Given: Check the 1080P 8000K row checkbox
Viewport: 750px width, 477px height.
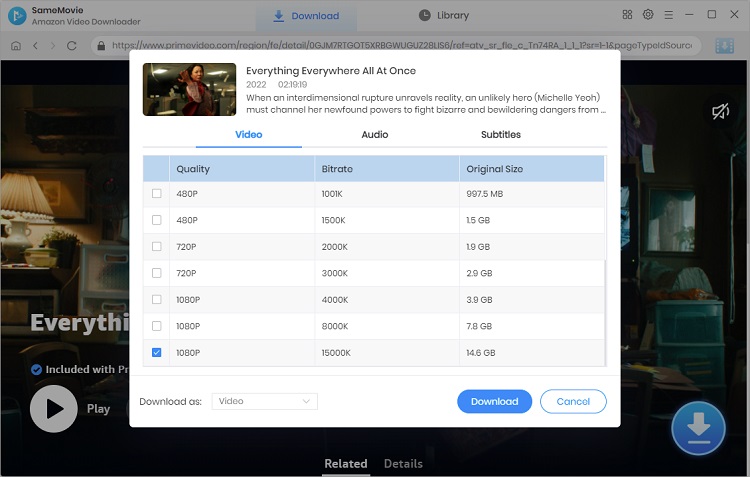Looking at the screenshot, I should (x=156, y=326).
